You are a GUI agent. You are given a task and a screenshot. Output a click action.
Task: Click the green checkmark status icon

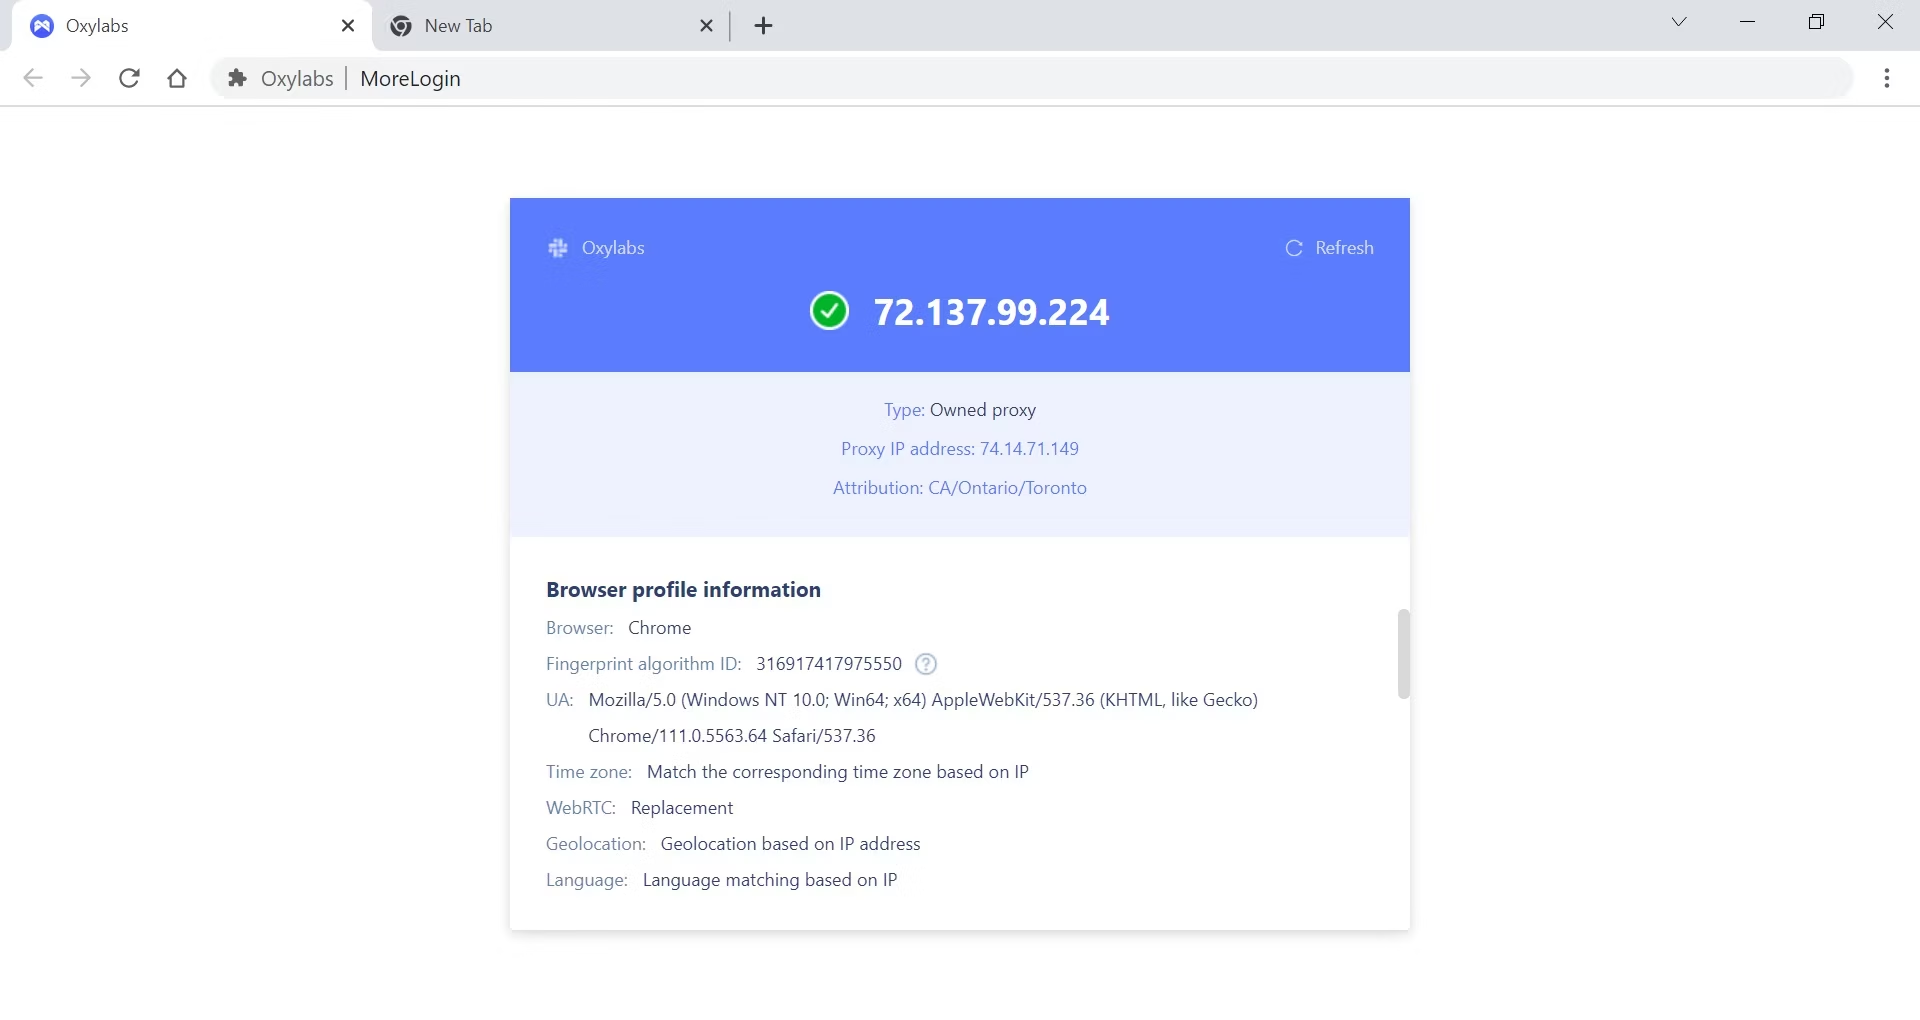pyautogui.click(x=829, y=311)
